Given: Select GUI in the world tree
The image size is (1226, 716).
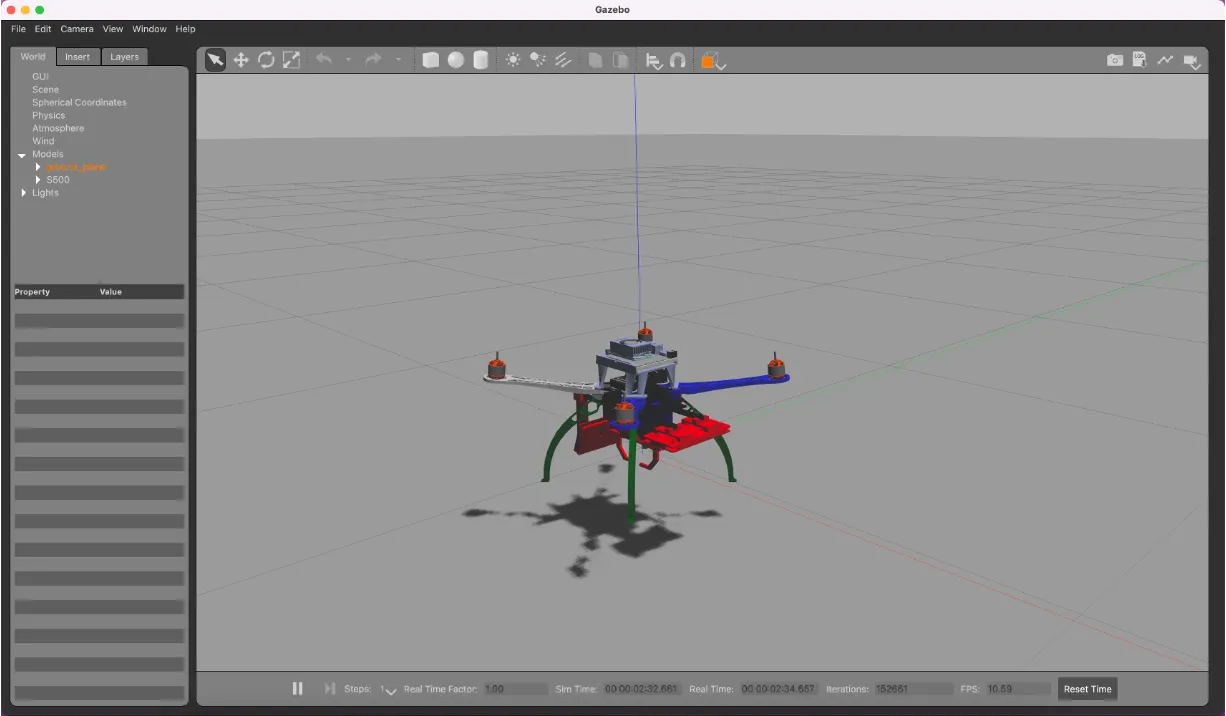Looking at the screenshot, I should (x=40, y=76).
